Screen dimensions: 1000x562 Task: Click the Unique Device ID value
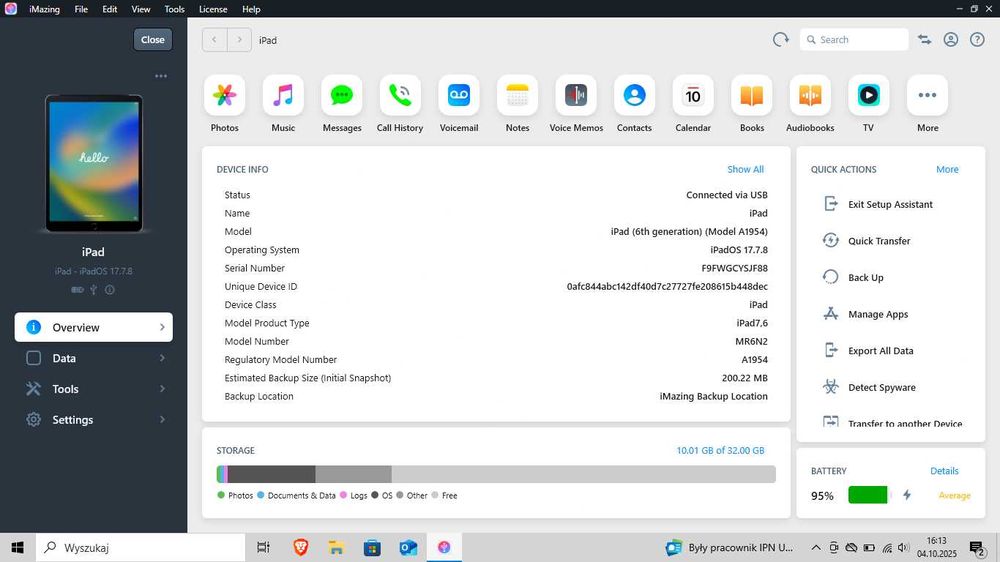point(667,286)
